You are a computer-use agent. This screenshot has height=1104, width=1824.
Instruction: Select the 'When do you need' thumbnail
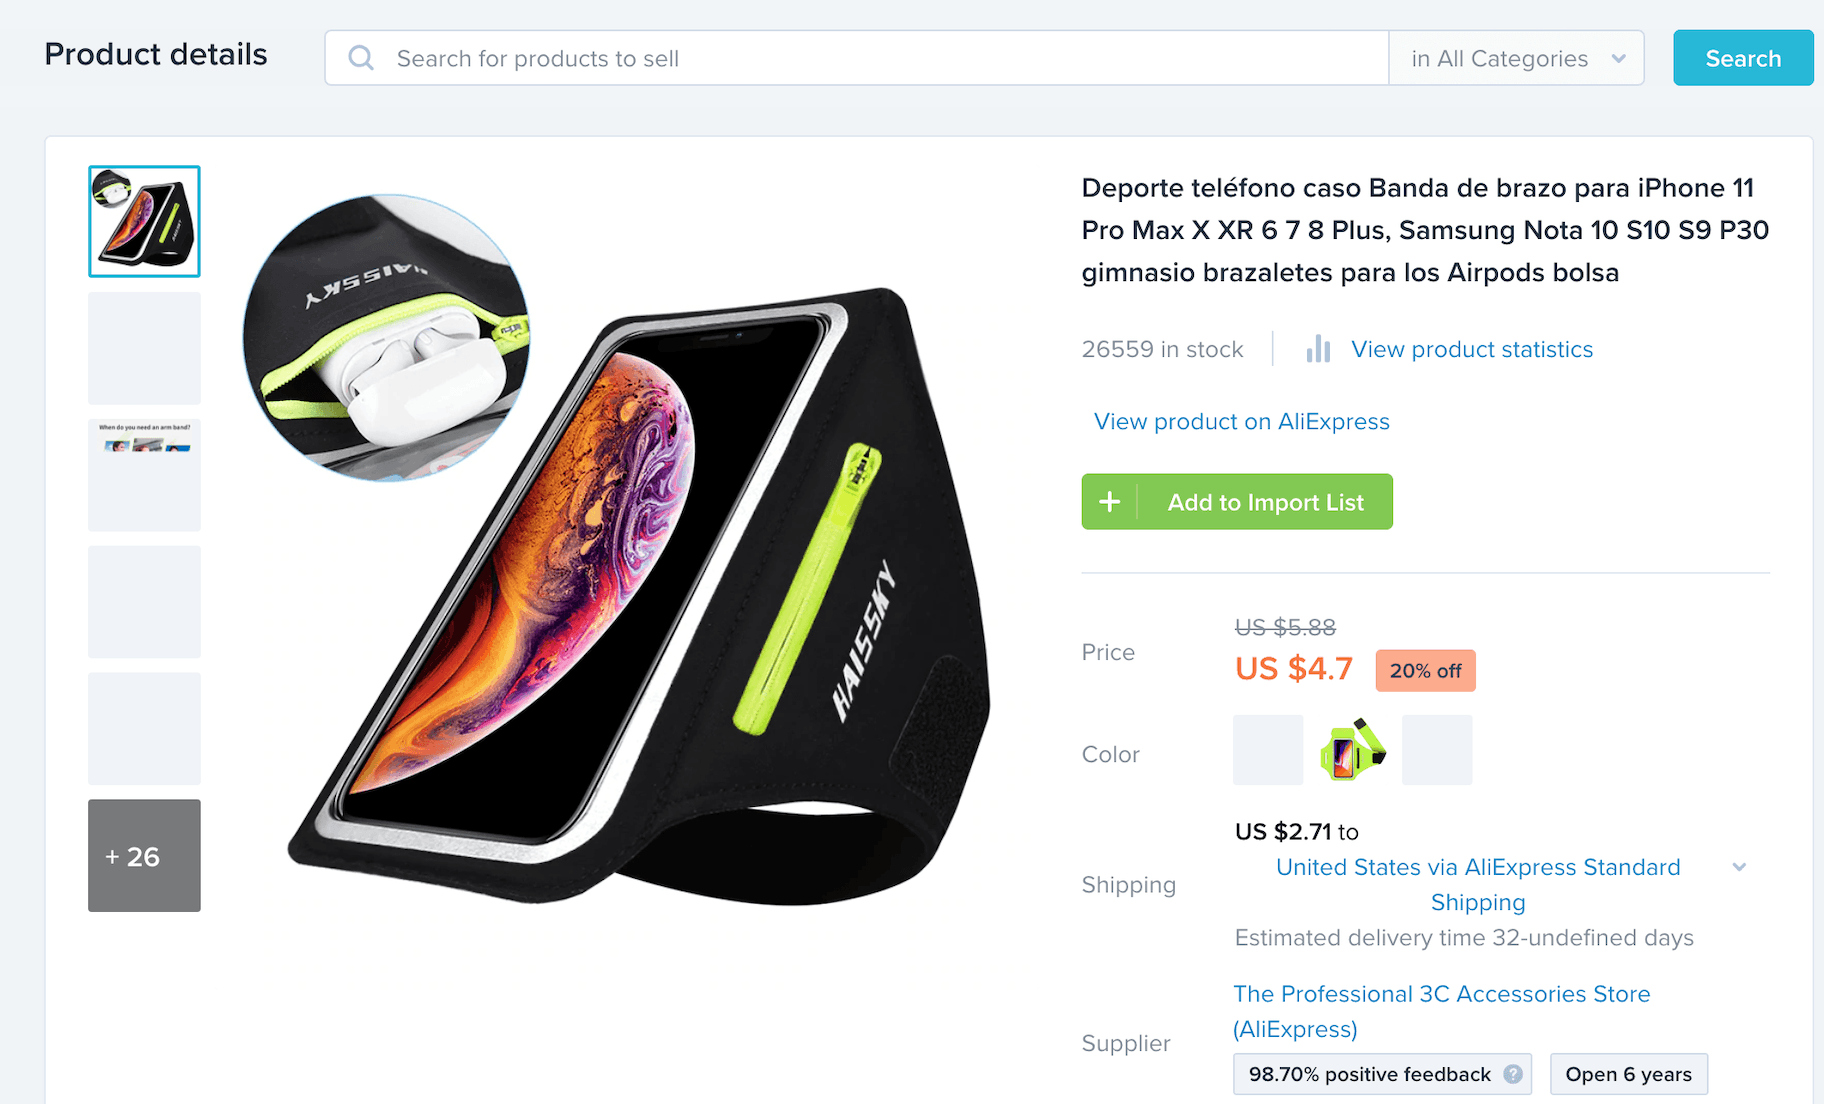[144, 475]
